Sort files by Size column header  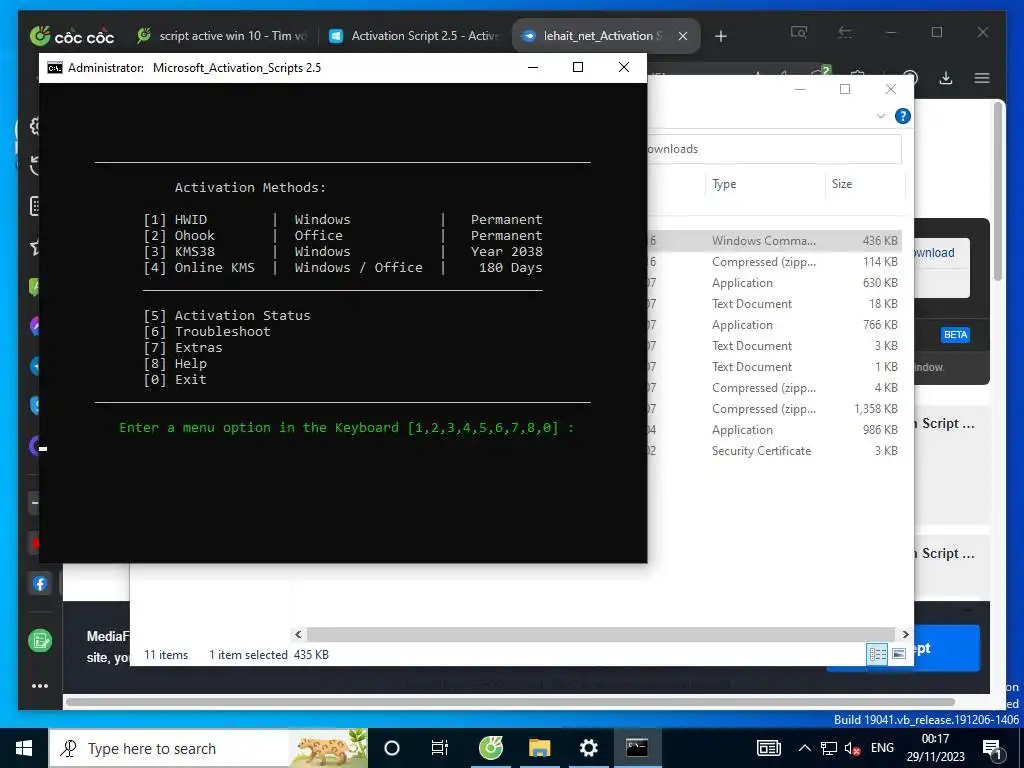coord(842,184)
